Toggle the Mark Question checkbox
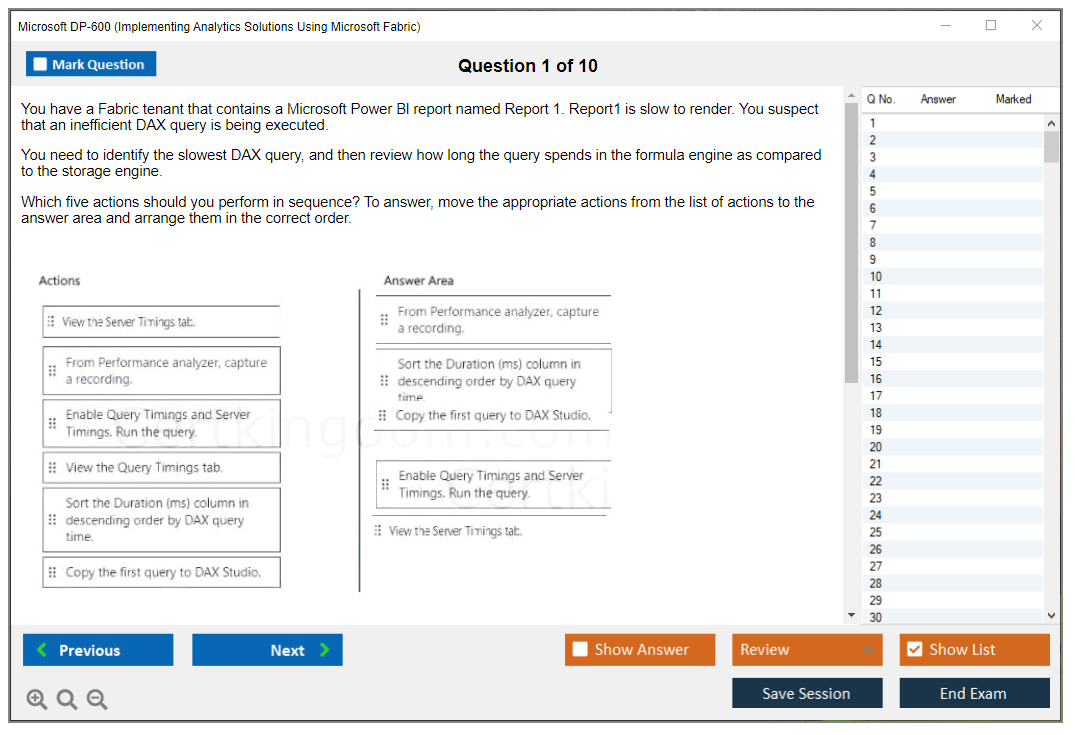The height and width of the screenshot is (735, 1075). [x=41, y=63]
